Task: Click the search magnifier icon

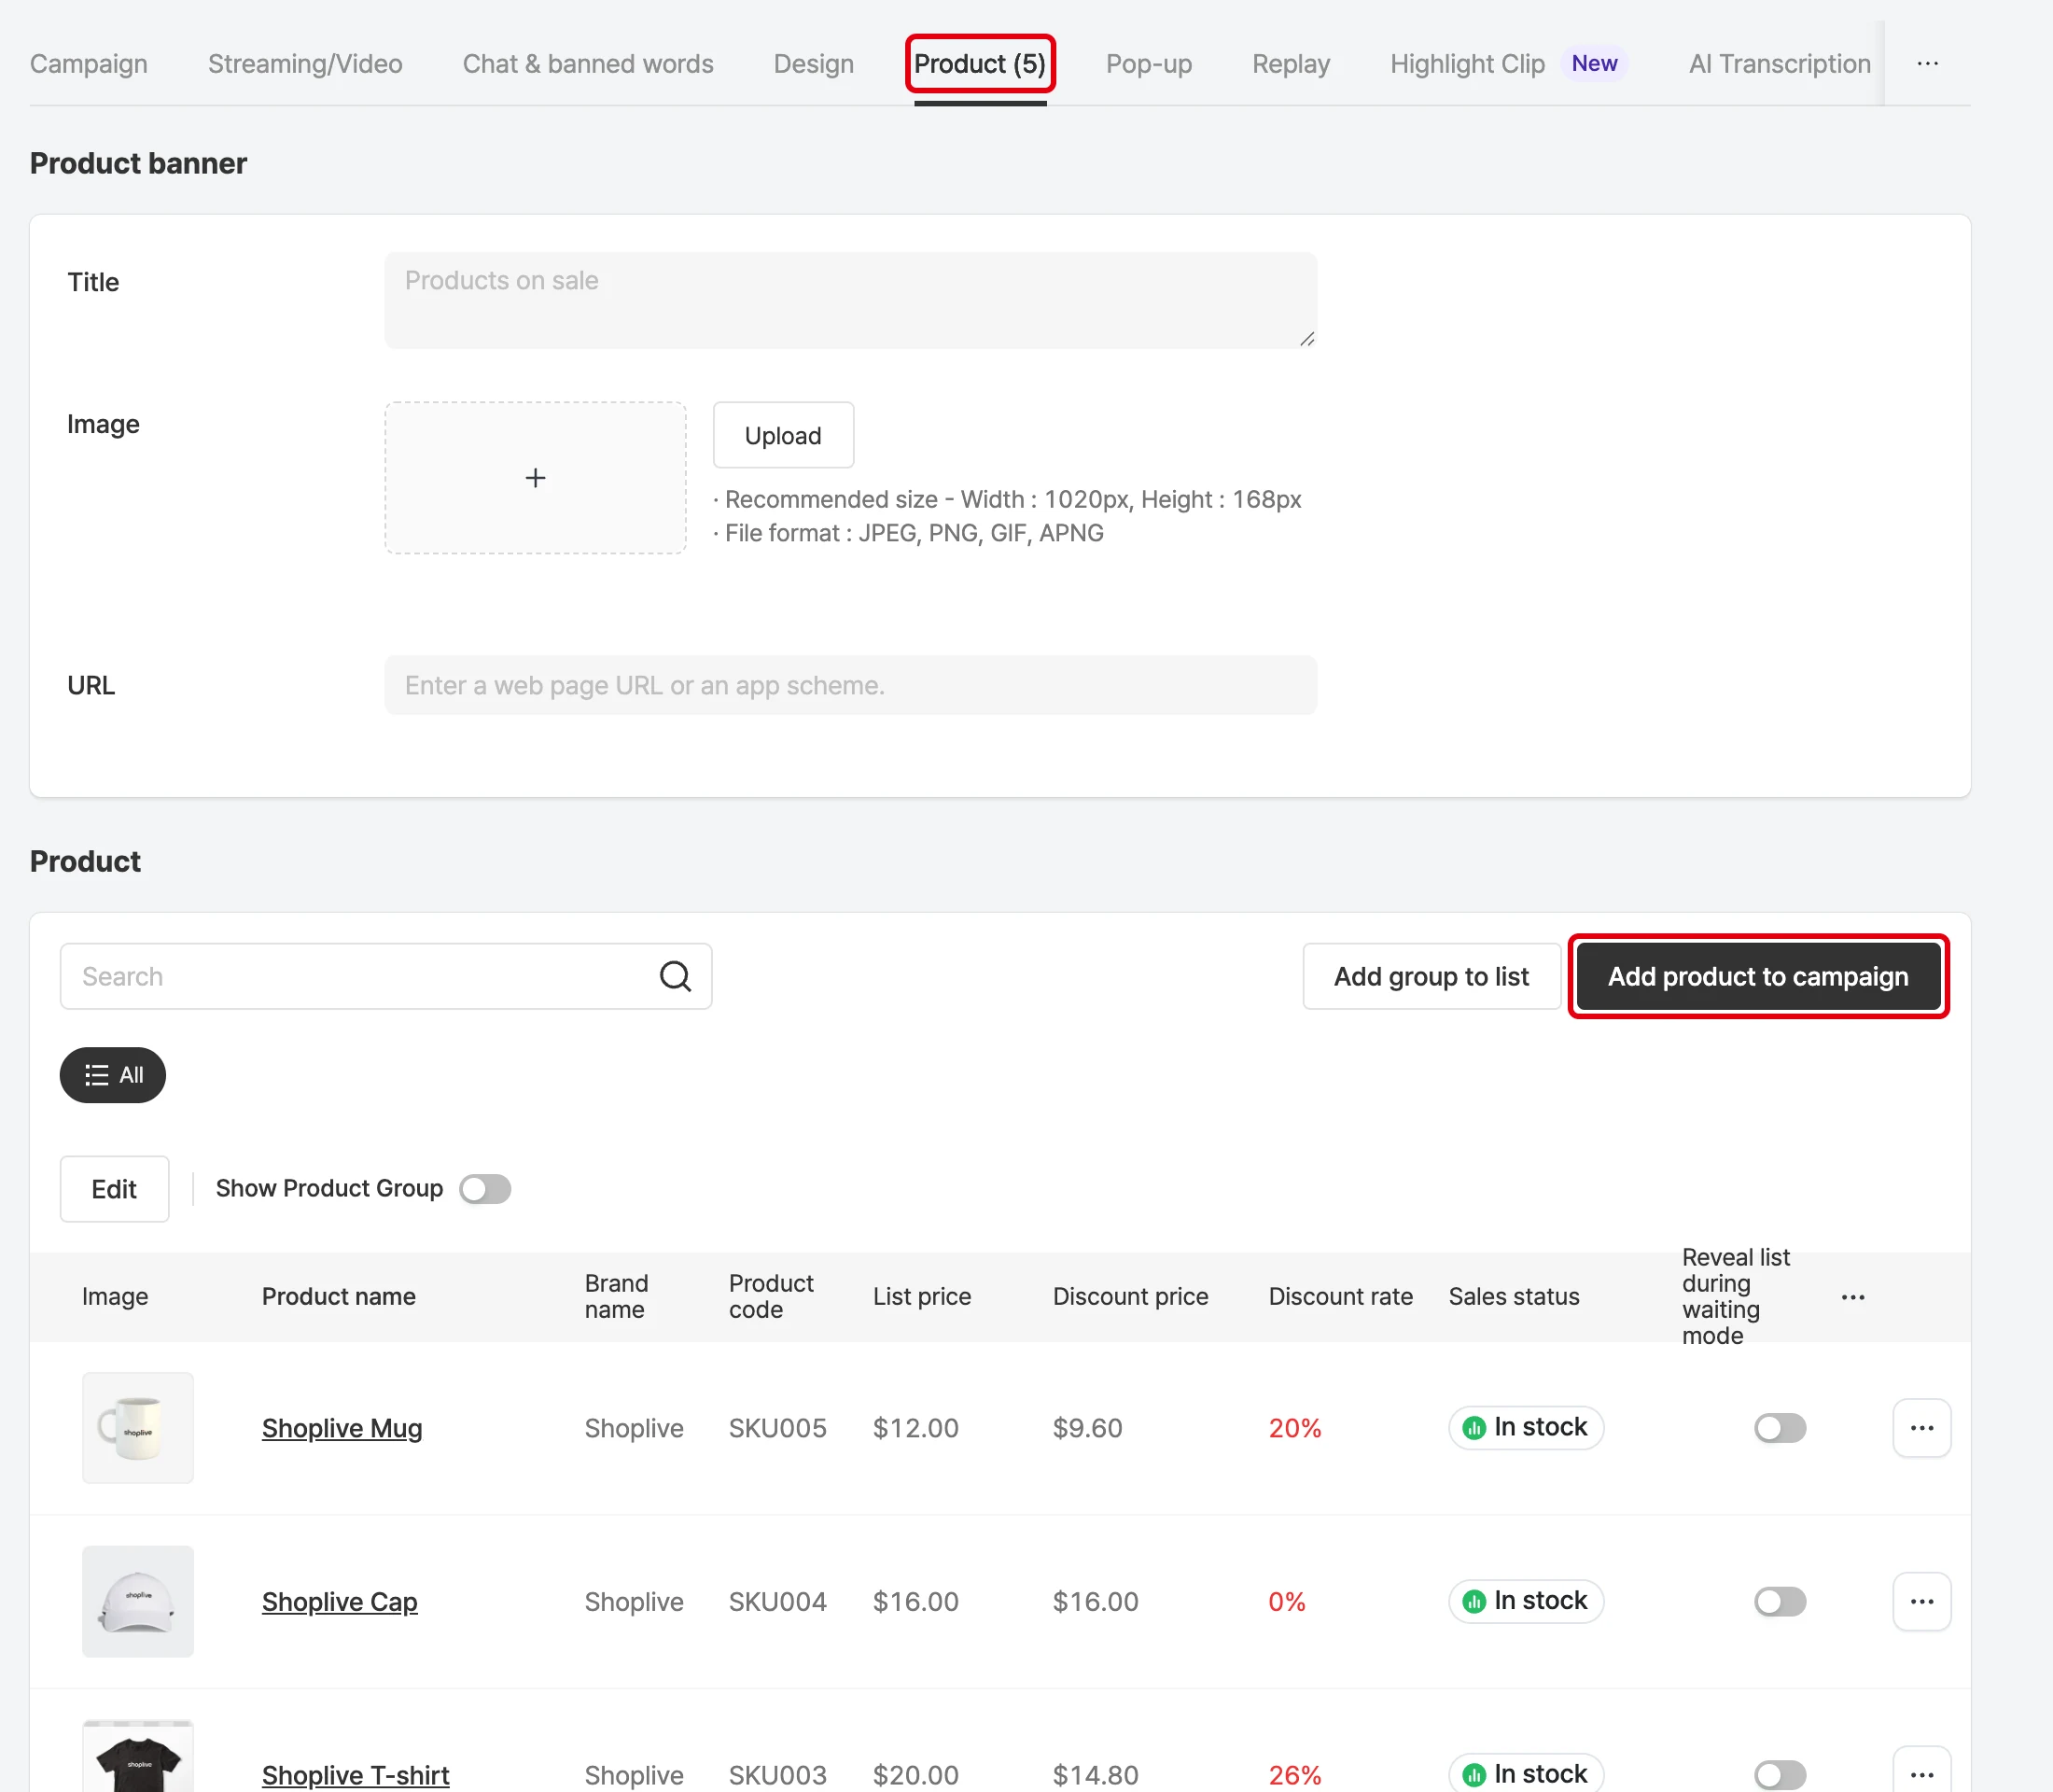Action: click(x=675, y=976)
